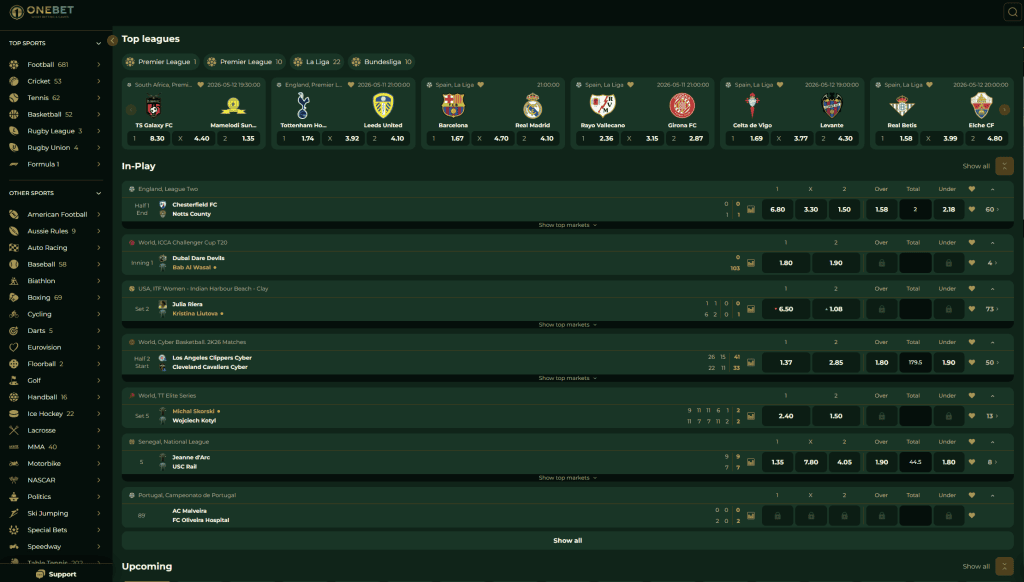Screen dimensions: 1024x582
Task: Open 60 more markets for Chesterfield match
Action: point(992,210)
